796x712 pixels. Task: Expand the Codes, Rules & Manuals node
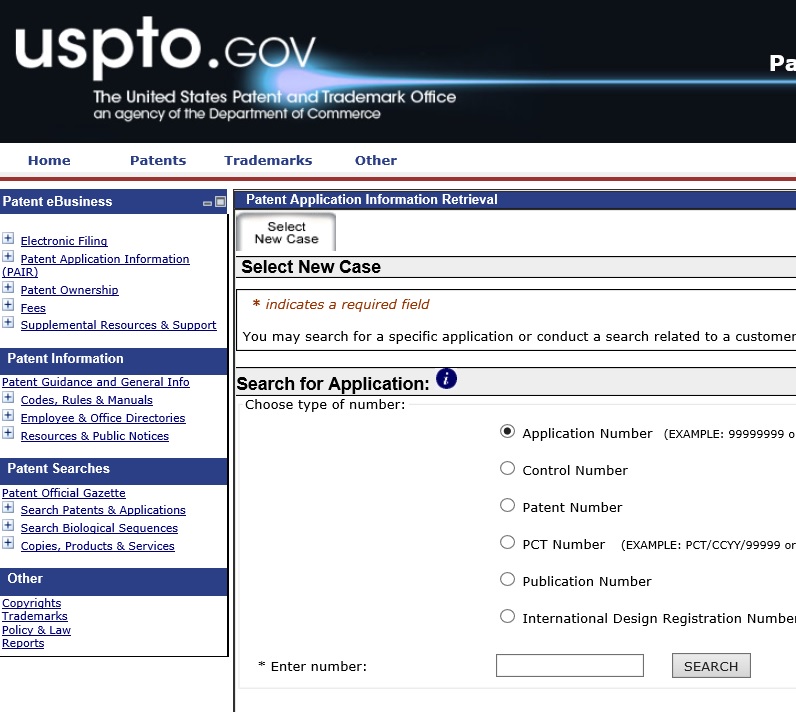[x=8, y=397]
